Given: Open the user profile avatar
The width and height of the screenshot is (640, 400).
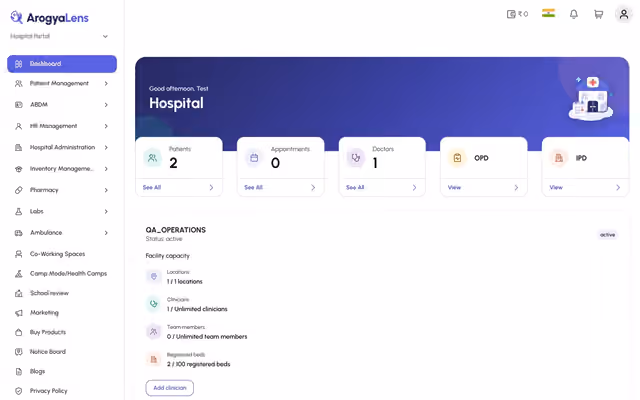Looking at the screenshot, I should click(x=624, y=14).
